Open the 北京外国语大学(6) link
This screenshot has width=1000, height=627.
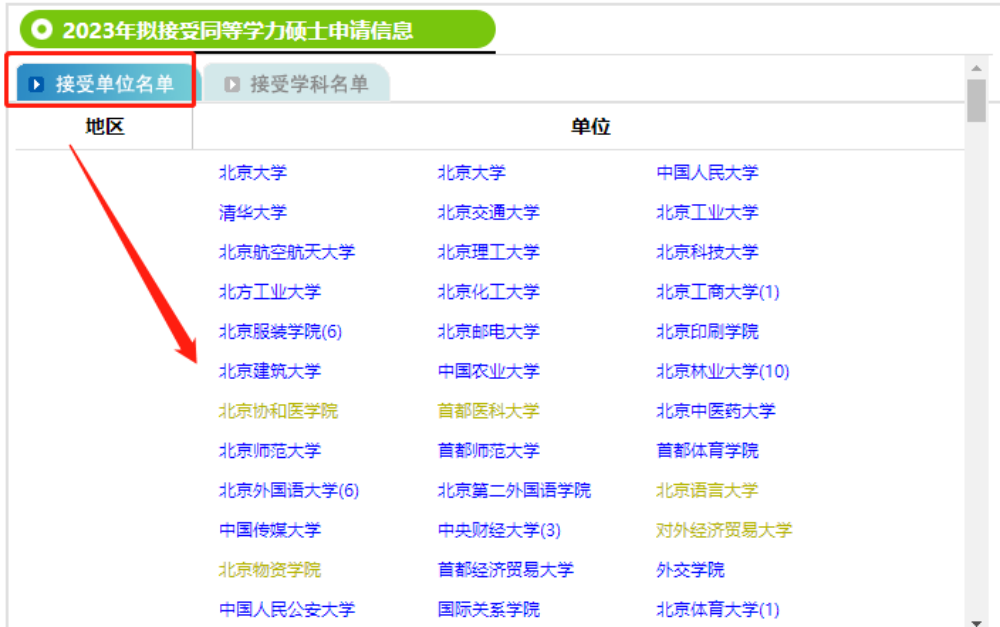[289, 490]
